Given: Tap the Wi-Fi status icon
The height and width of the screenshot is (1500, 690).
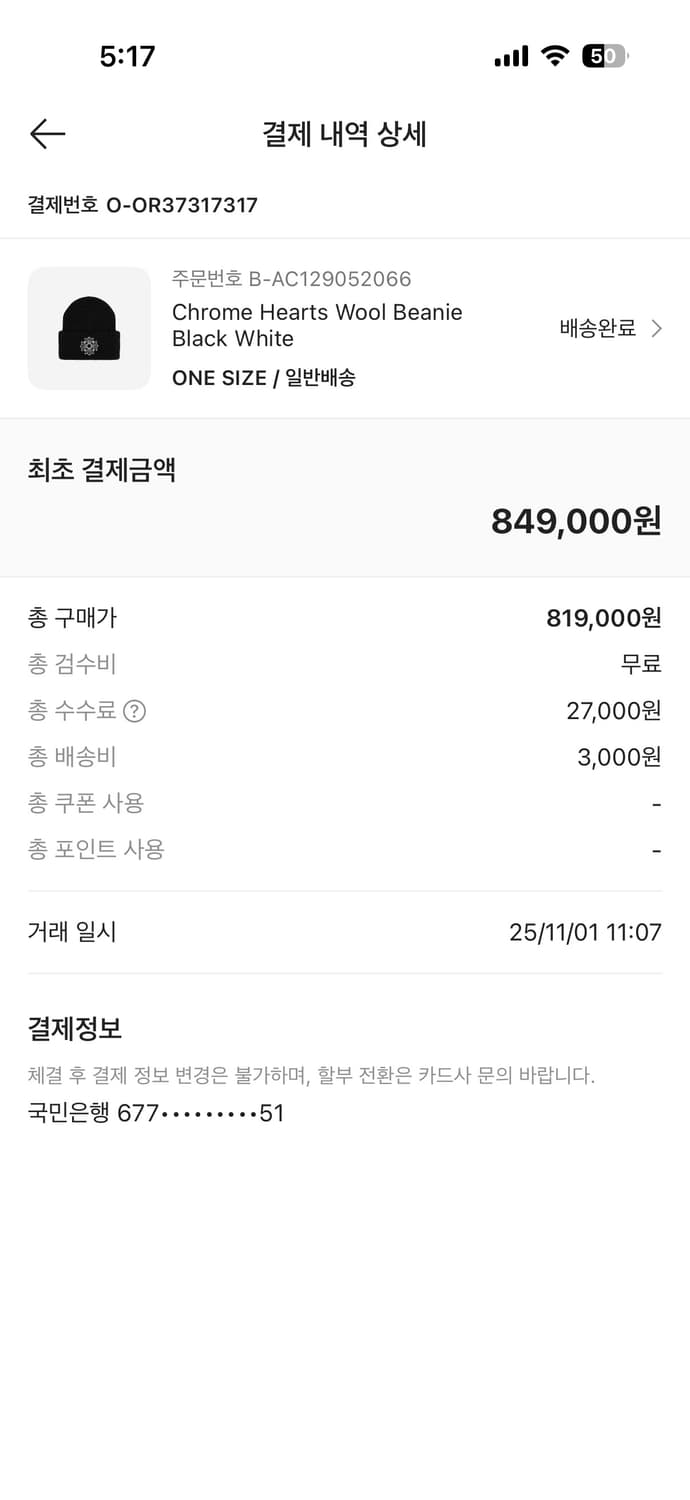Looking at the screenshot, I should pyautogui.click(x=556, y=57).
